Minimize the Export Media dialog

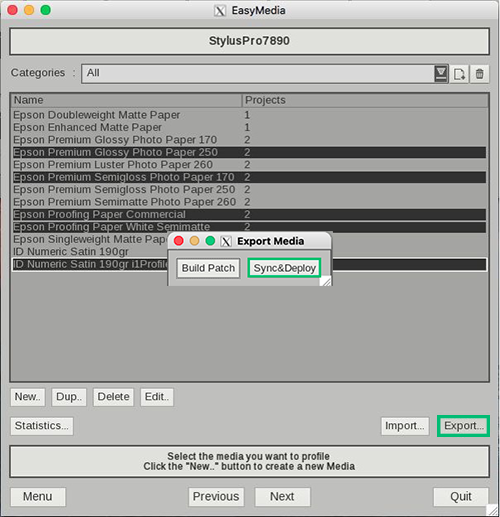click(194, 241)
